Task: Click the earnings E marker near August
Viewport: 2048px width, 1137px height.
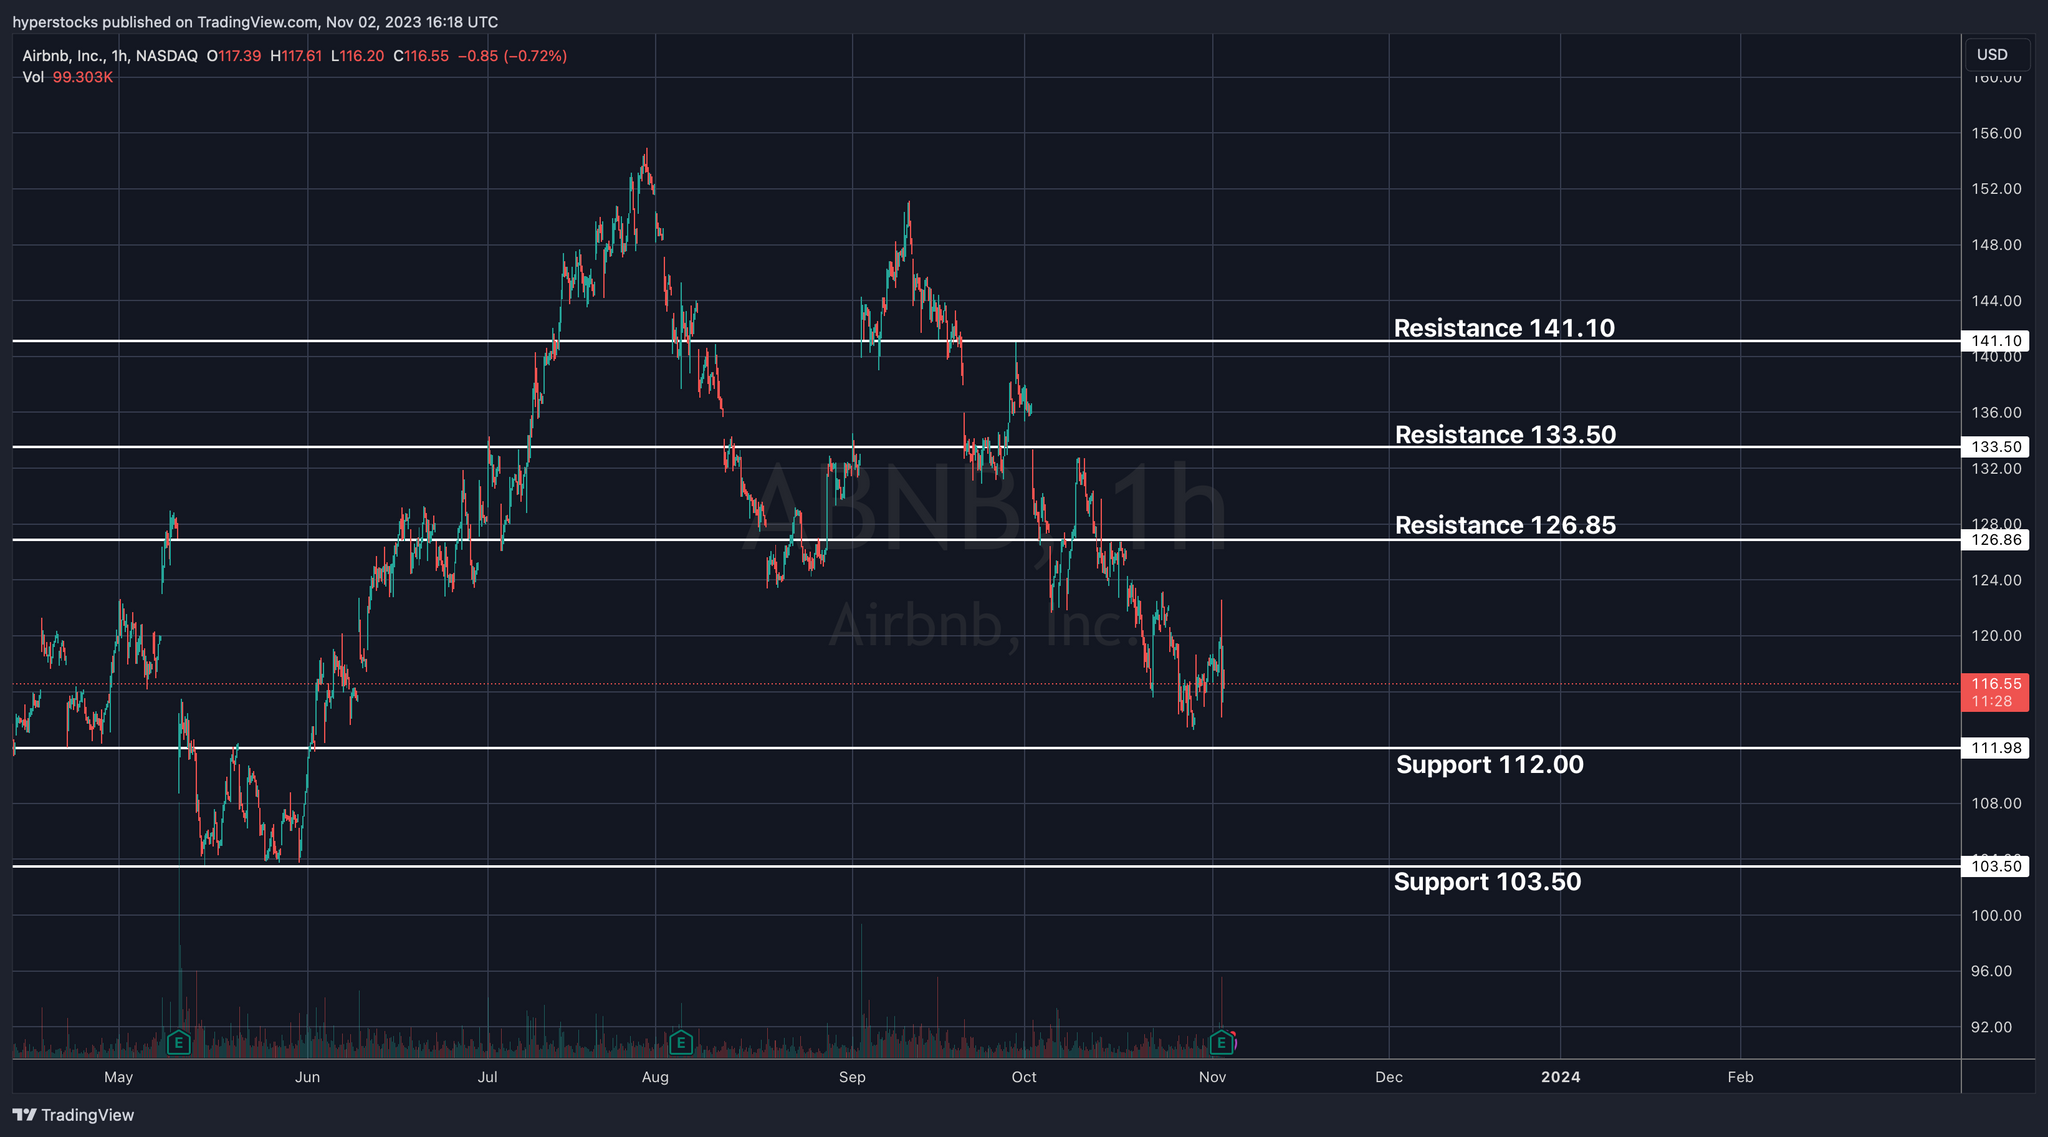Action: tap(681, 1043)
